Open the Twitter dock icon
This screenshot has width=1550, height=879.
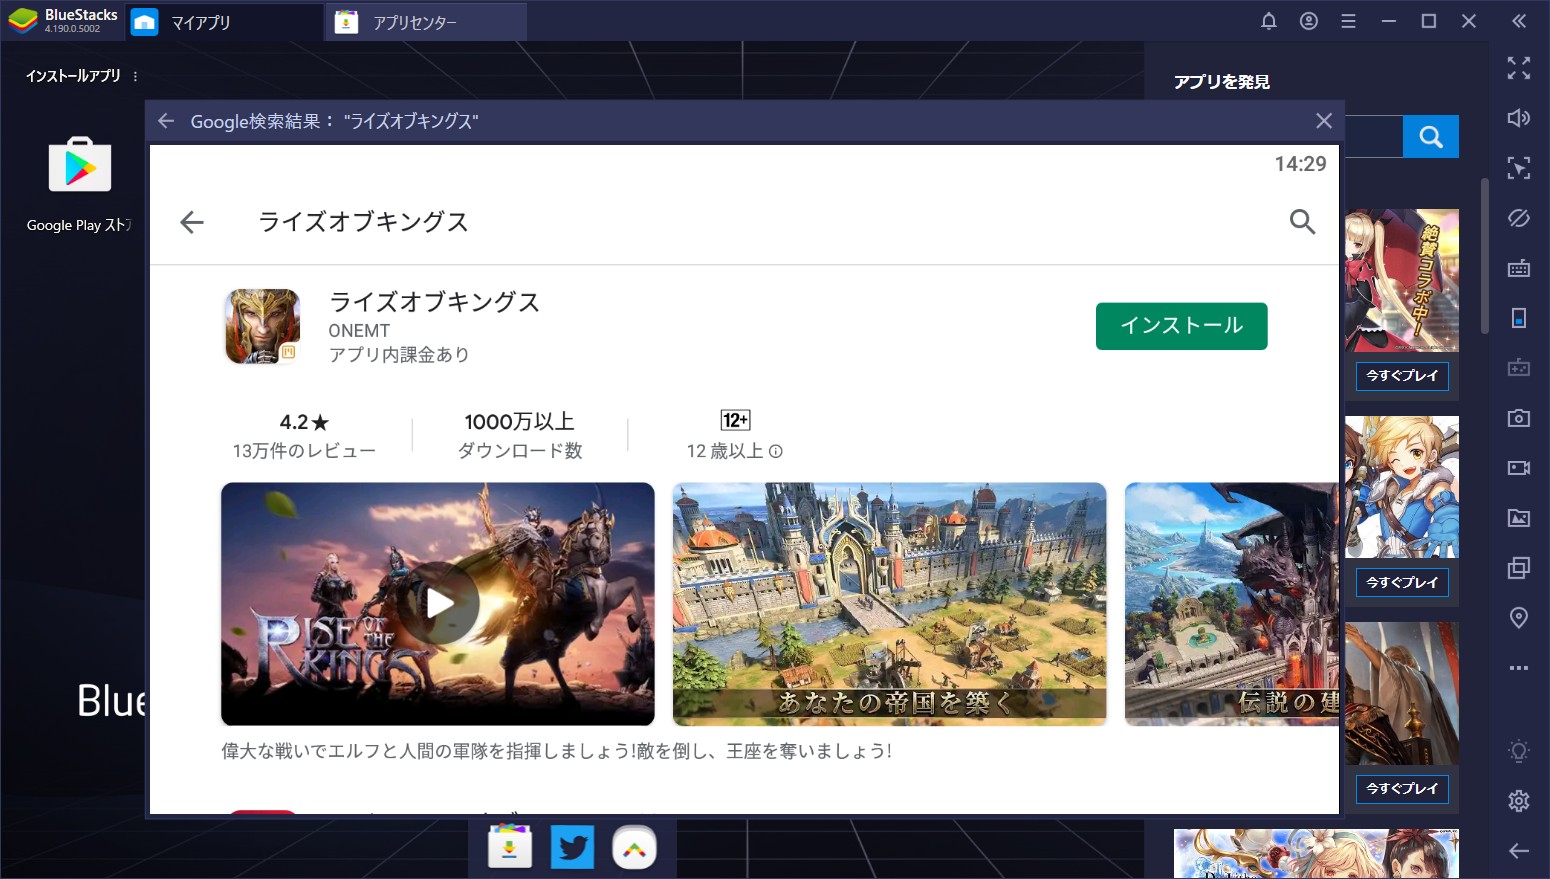pos(572,848)
